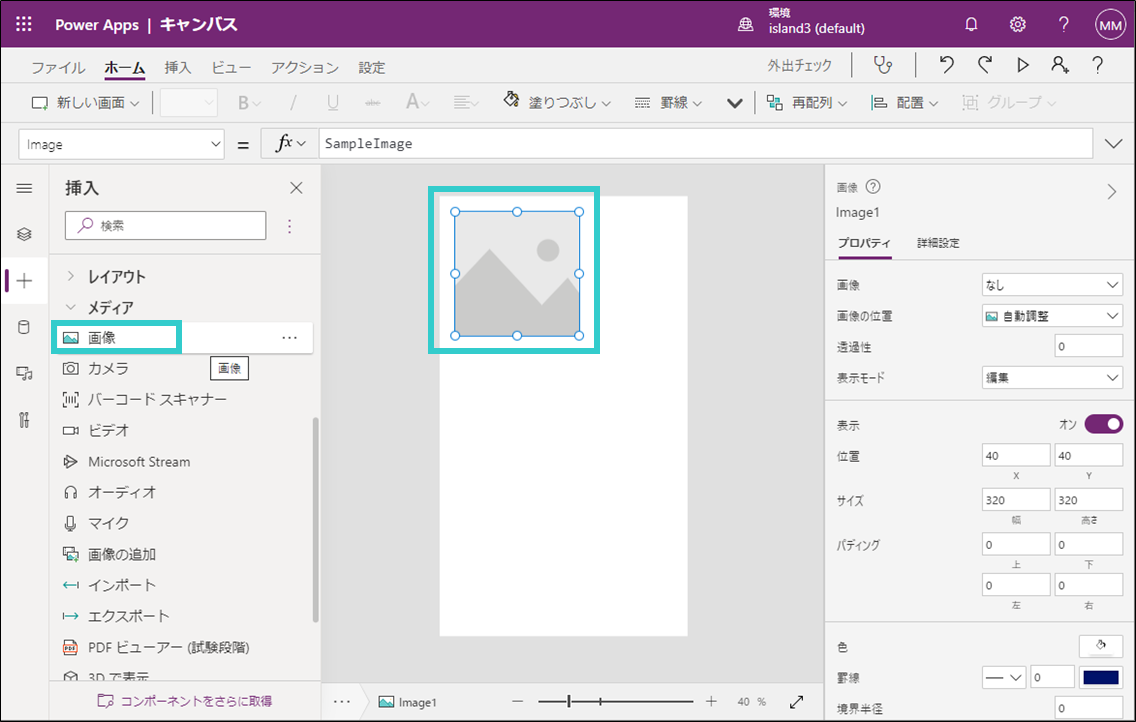Expand the formula bar chevron
The width and height of the screenshot is (1136, 722).
pos(1114,143)
